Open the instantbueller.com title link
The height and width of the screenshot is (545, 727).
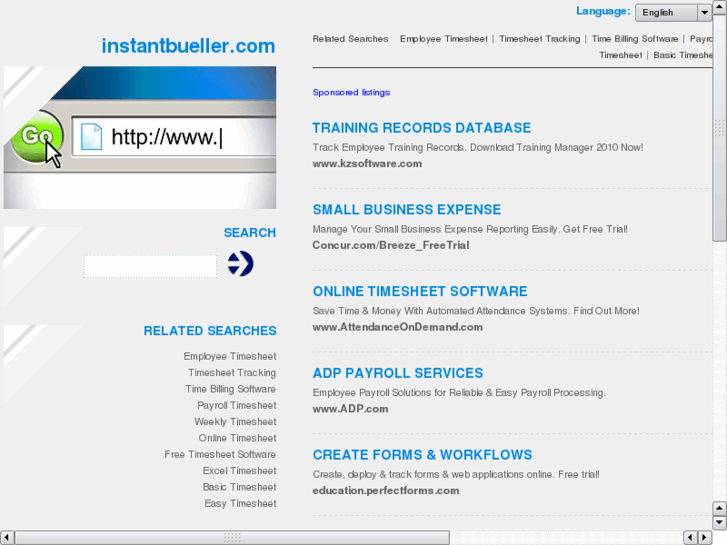point(188,46)
